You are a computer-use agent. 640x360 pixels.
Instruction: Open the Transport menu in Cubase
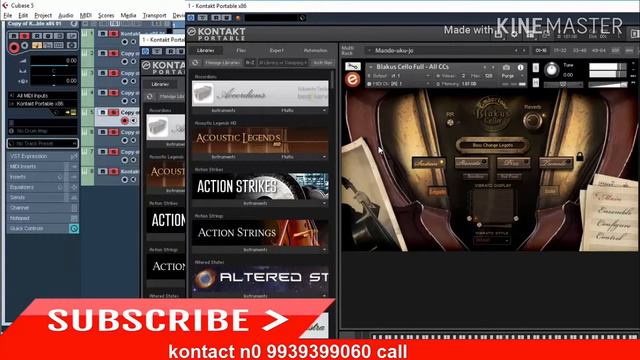[x=154, y=16]
